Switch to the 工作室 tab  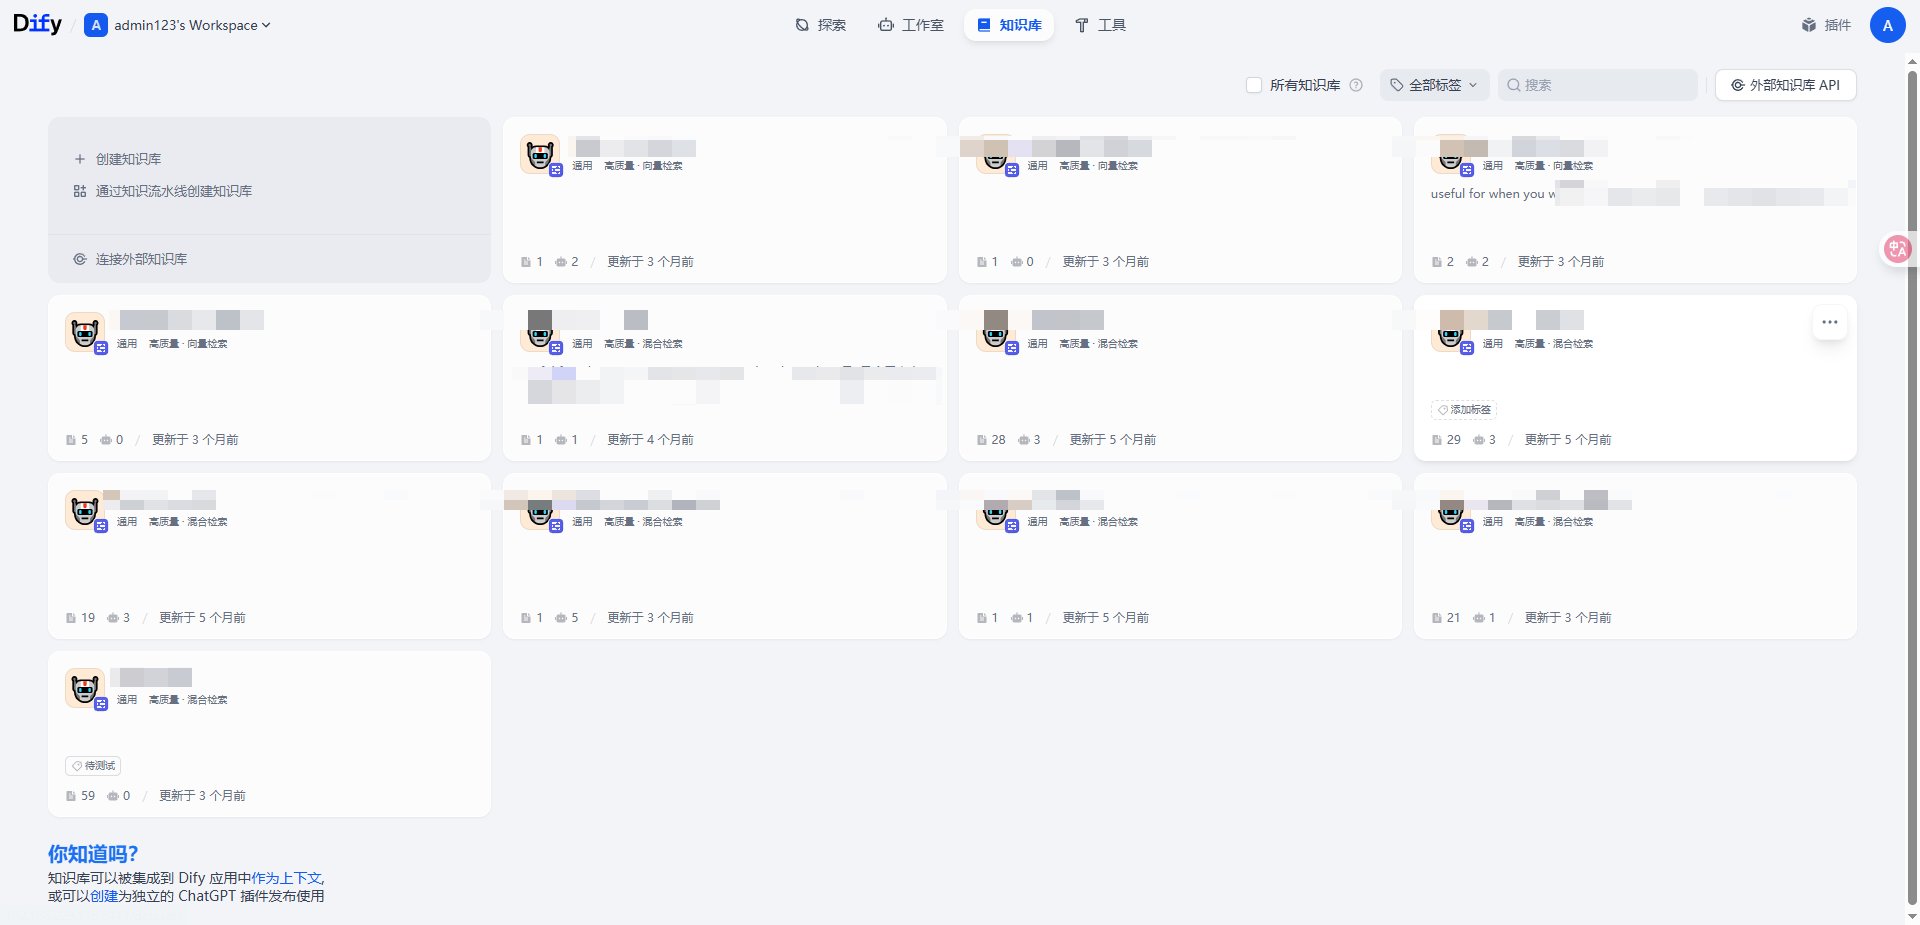(910, 25)
